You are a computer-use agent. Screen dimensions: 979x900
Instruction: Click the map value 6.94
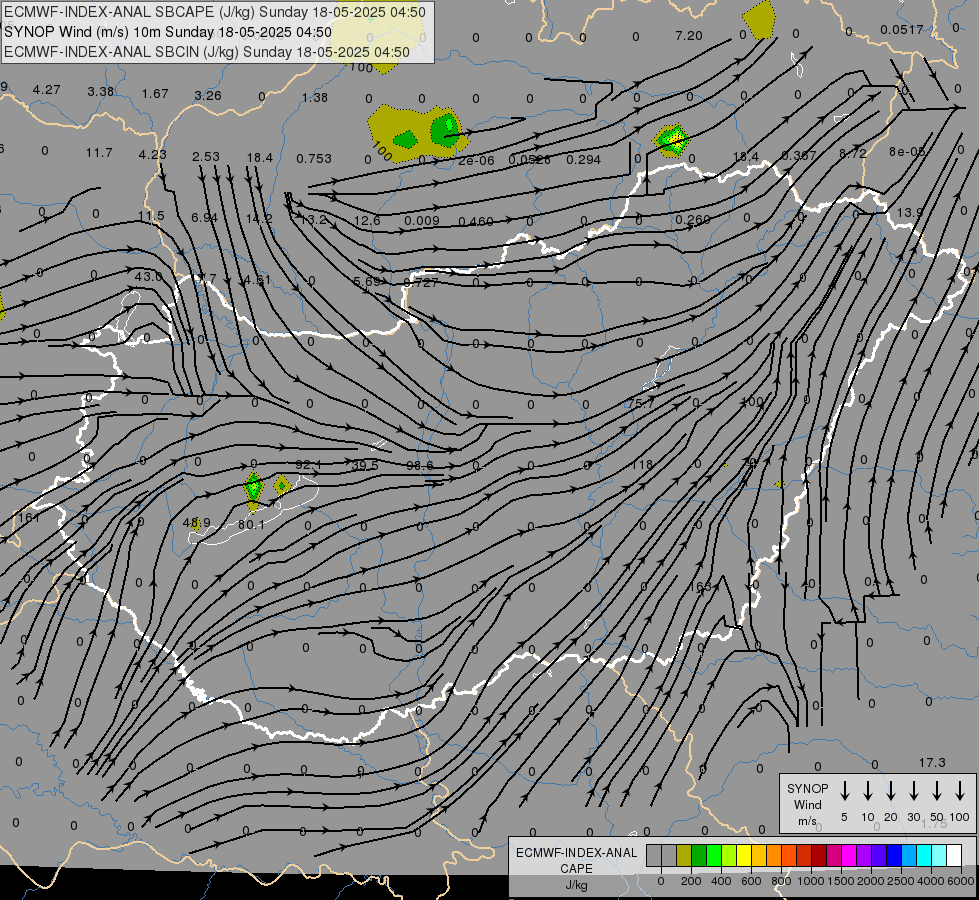coord(204,217)
